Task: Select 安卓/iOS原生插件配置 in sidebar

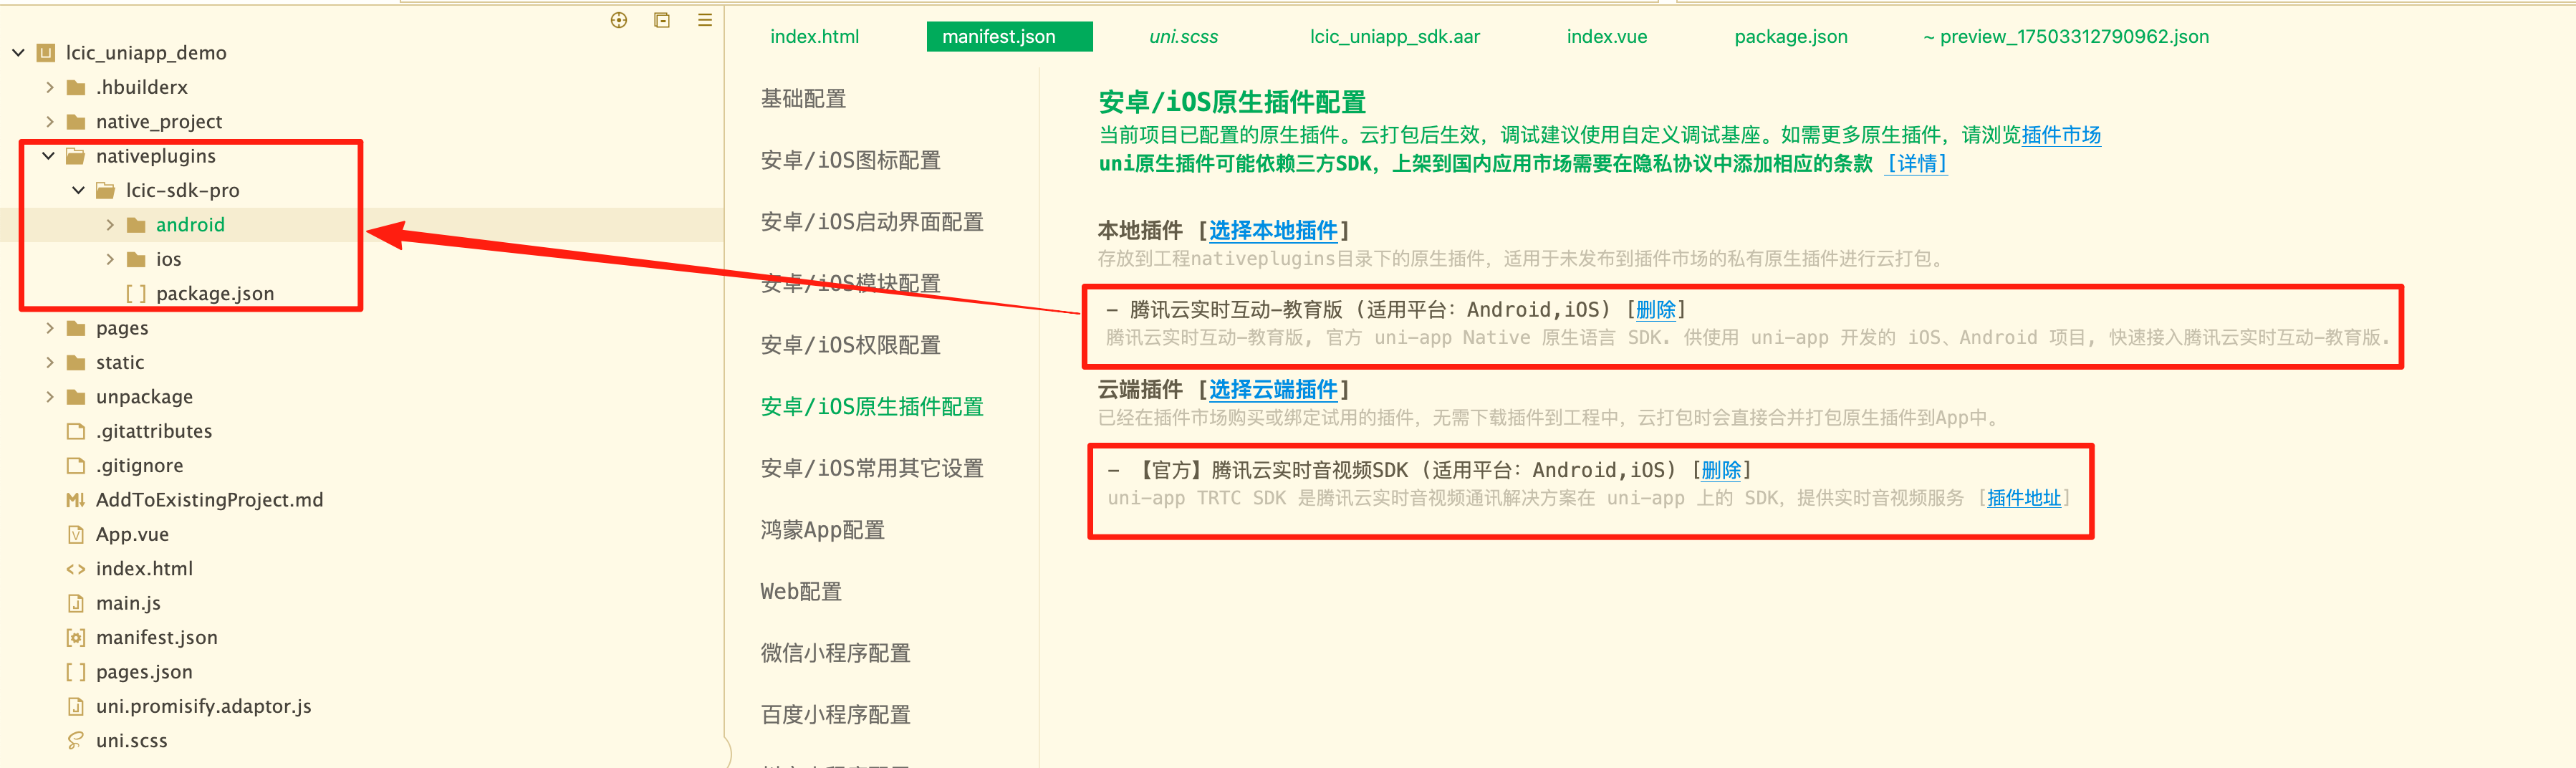Action: point(872,407)
